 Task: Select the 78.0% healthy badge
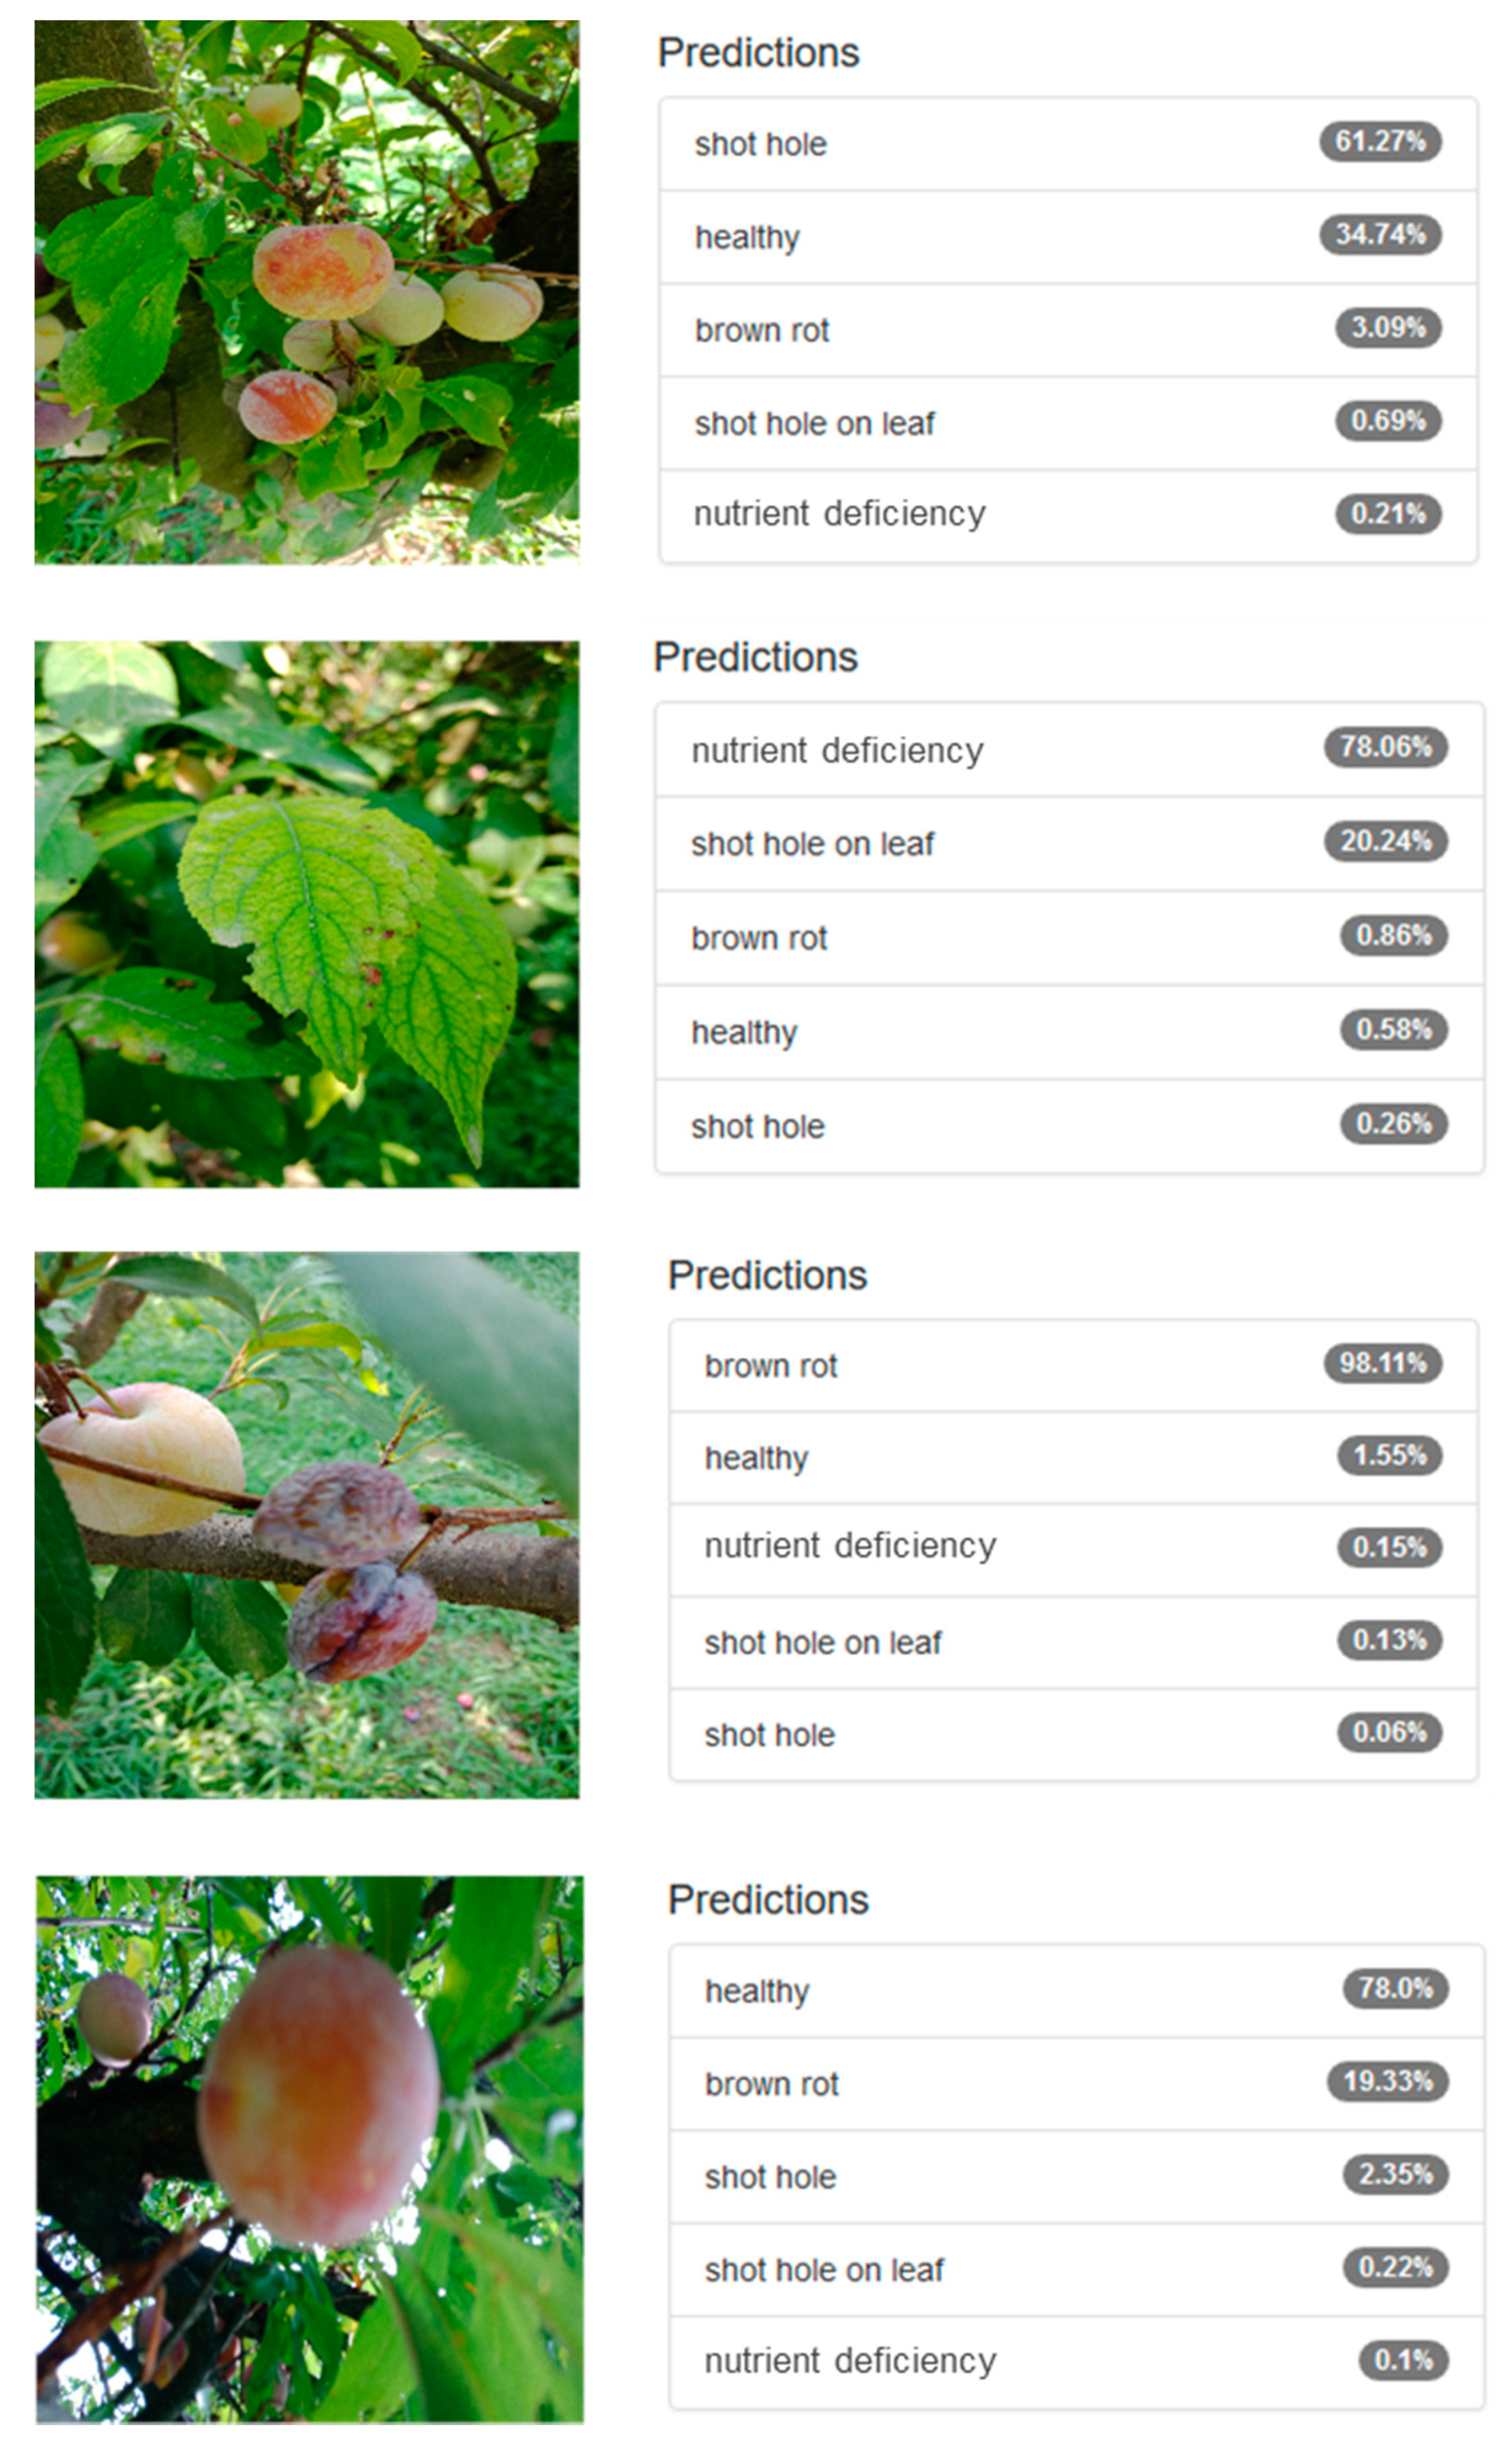click(1395, 1988)
